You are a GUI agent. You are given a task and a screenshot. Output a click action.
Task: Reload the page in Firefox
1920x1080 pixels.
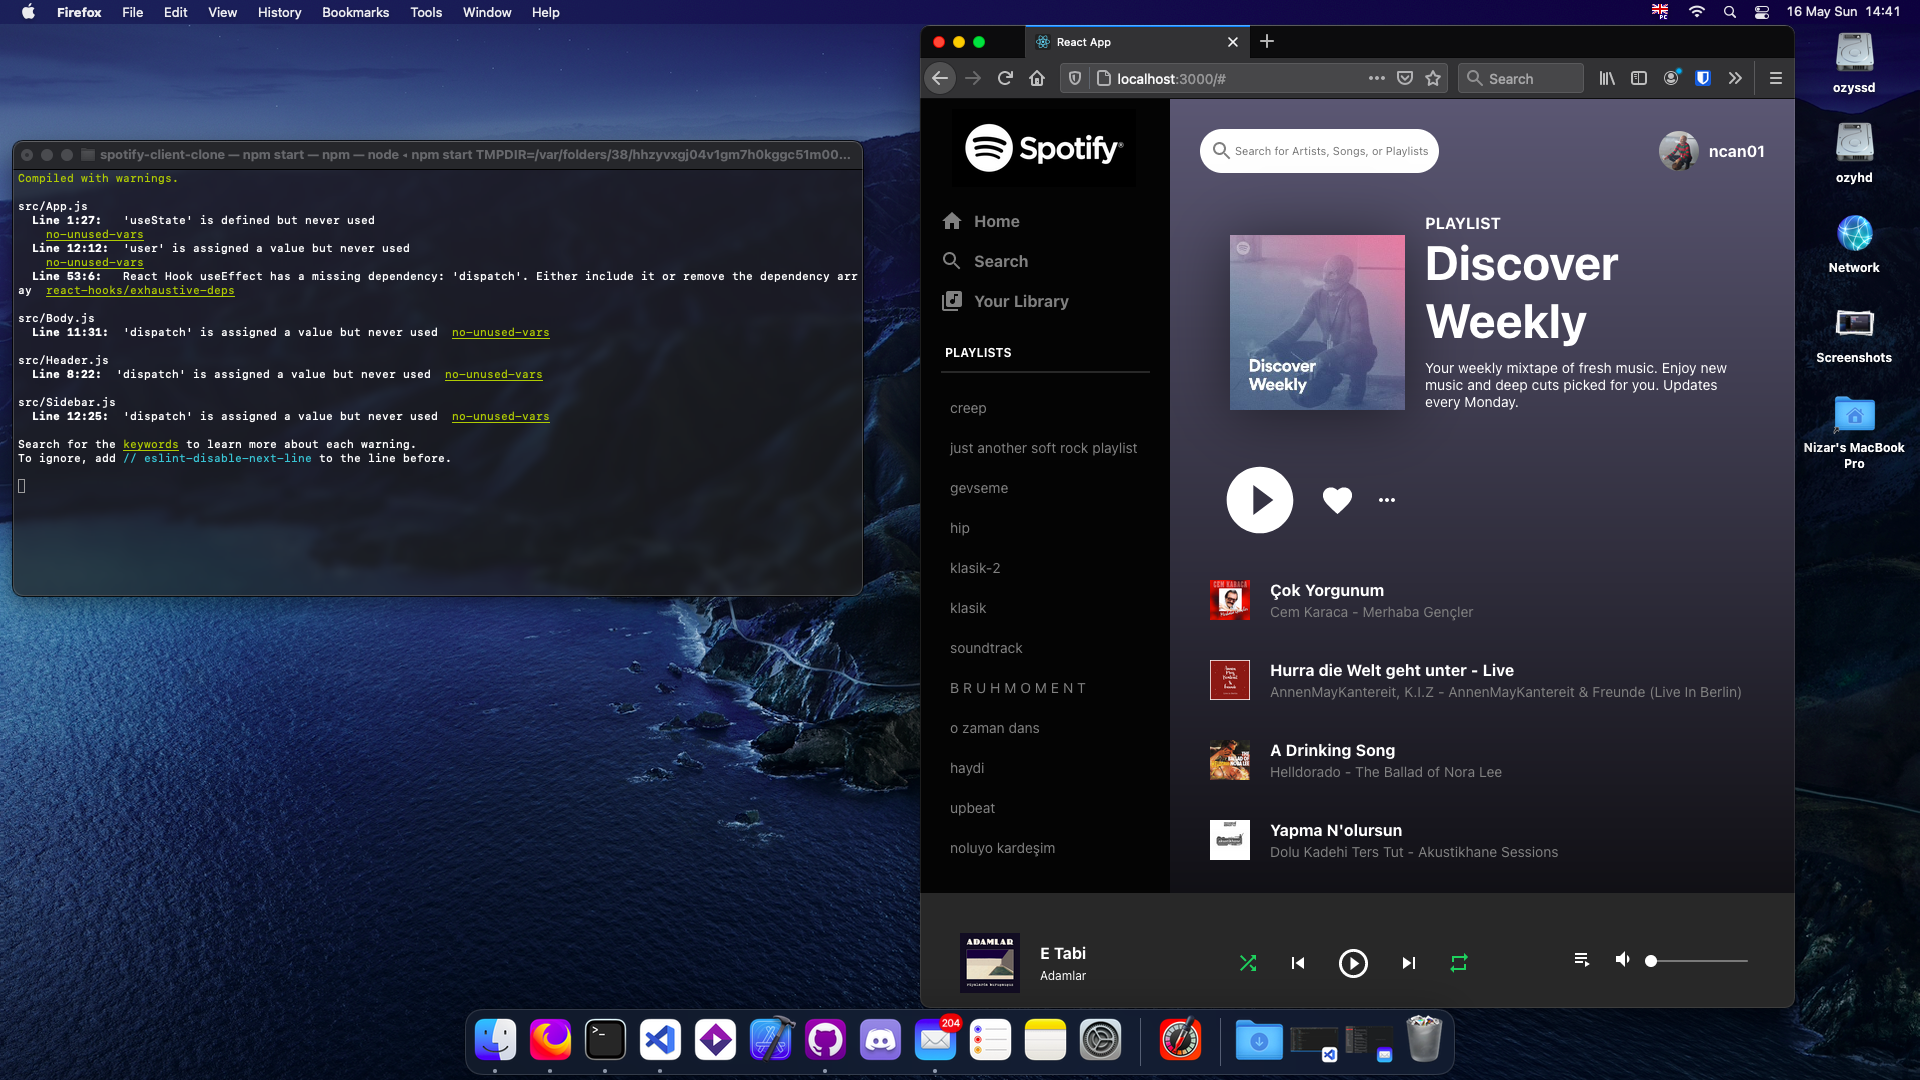1005,78
